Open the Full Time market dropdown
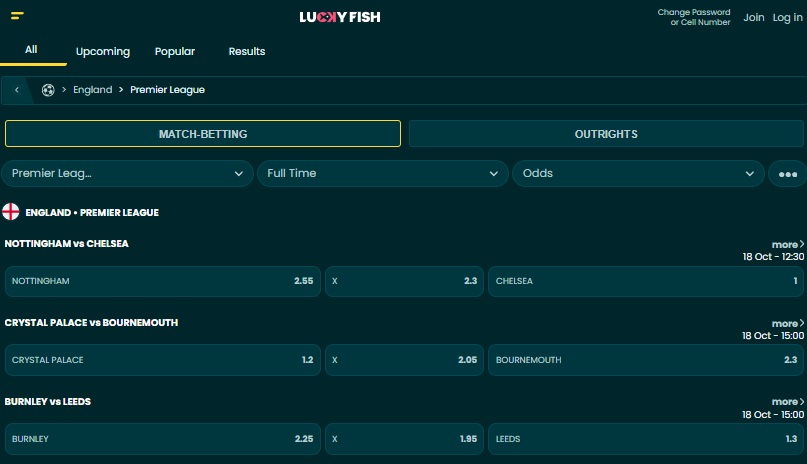The image size is (807, 464). 382,174
